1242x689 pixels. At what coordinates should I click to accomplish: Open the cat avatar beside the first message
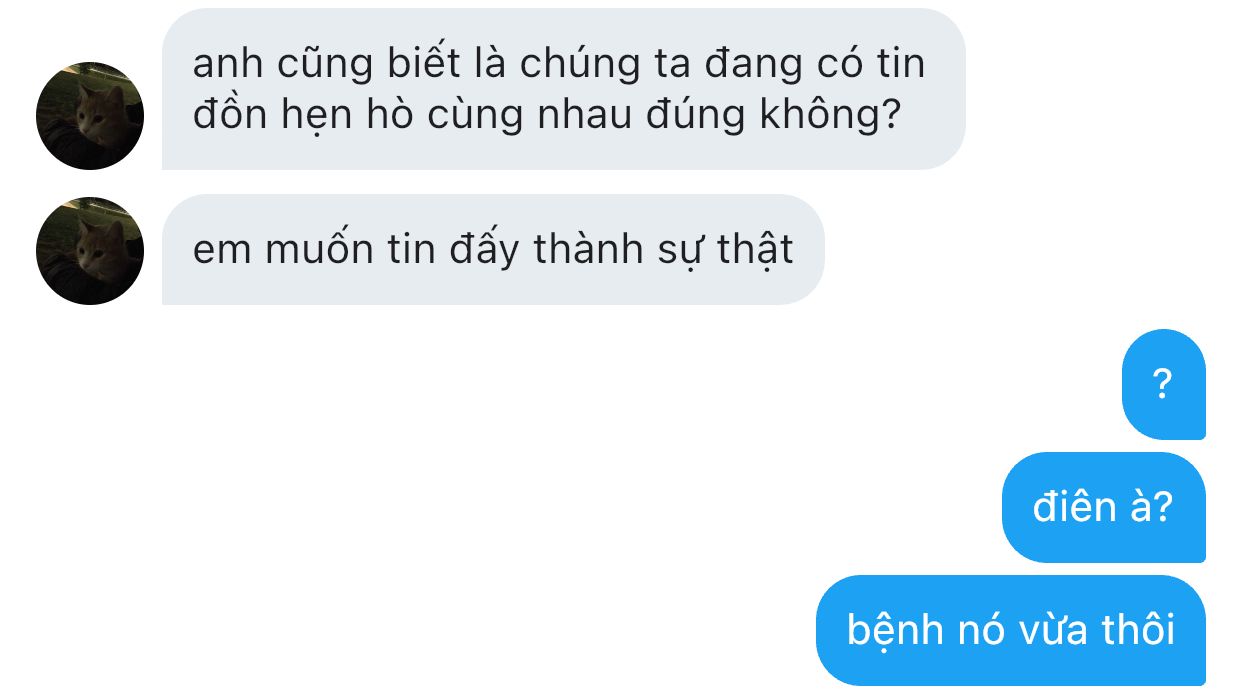90,116
